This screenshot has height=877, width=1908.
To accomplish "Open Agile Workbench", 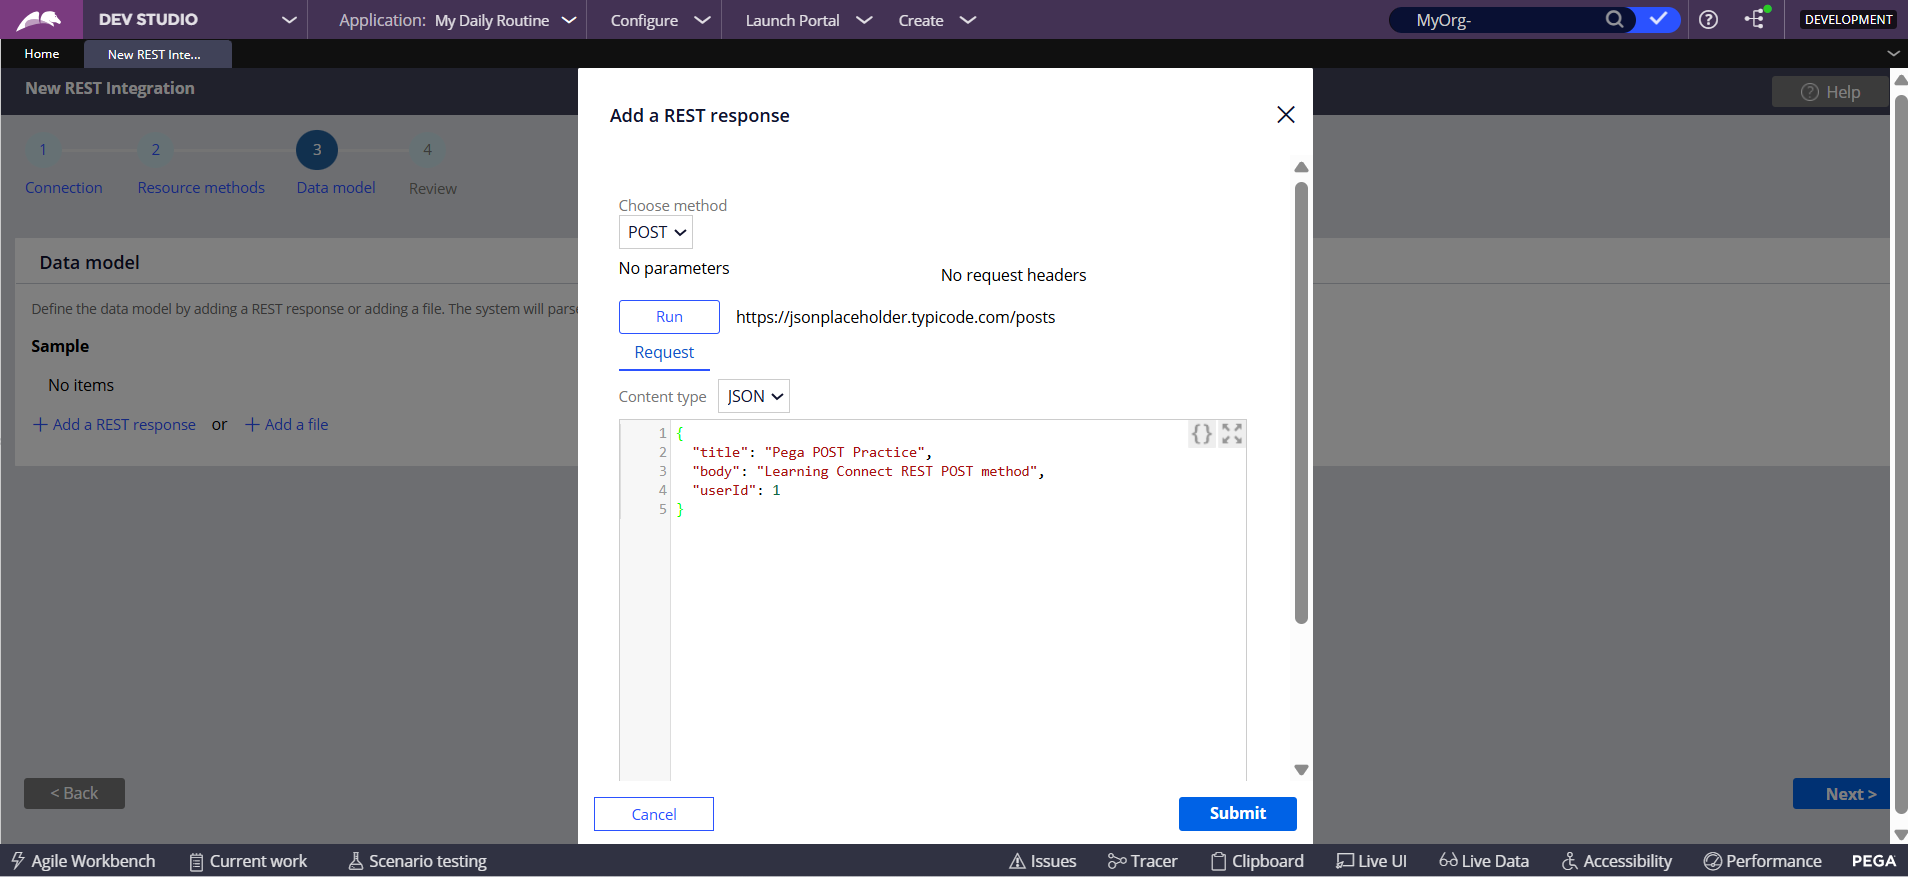I will coord(83,861).
